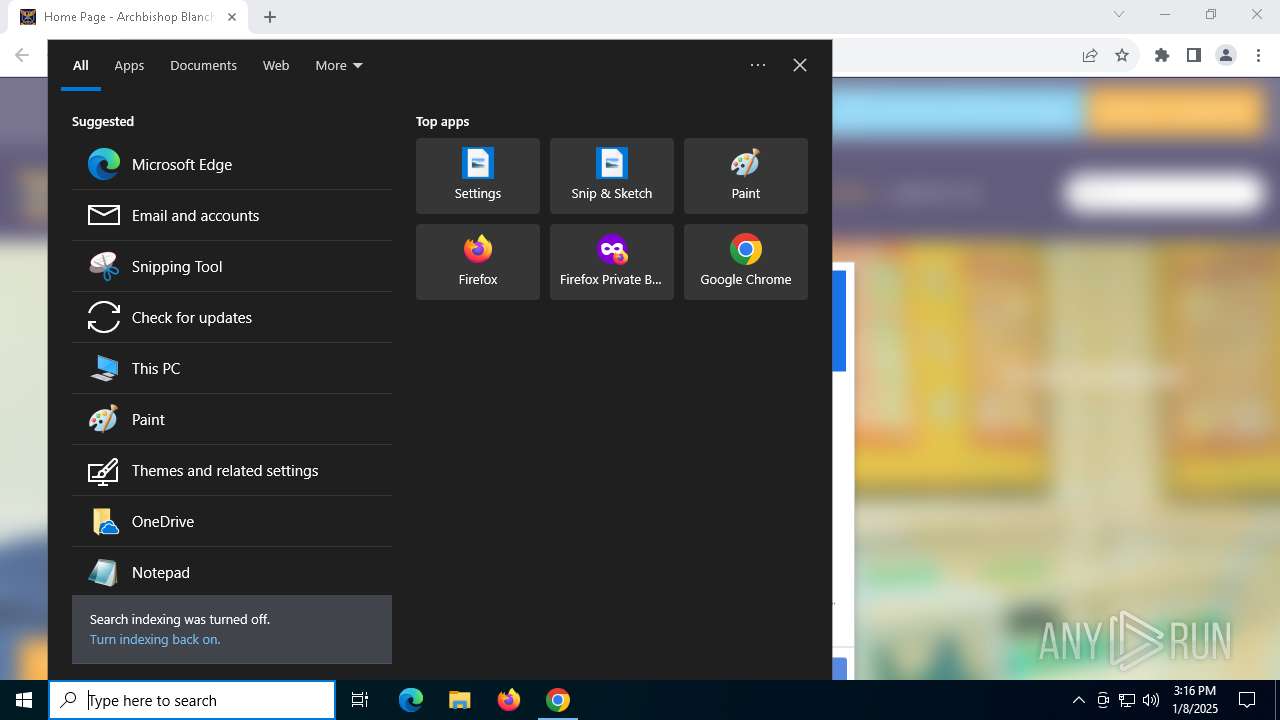Open search panel options ellipsis menu
Viewport: 1280px width, 720px height.
(x=758, y=65)
